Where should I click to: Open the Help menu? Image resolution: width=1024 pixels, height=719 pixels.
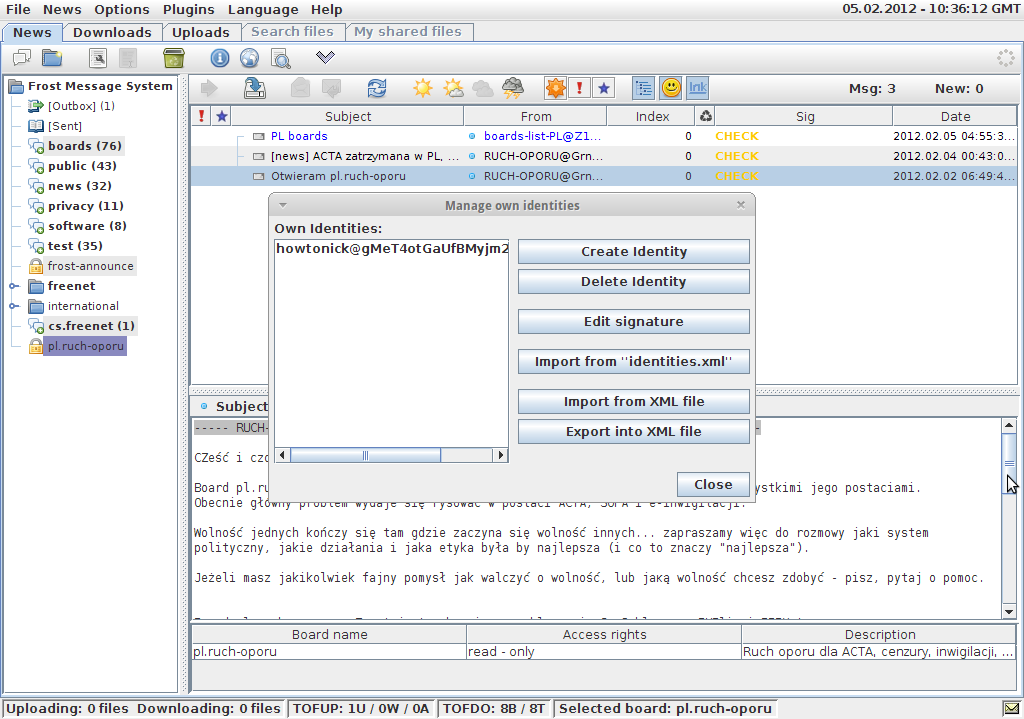pyautogui.click(x=327, y=10)
